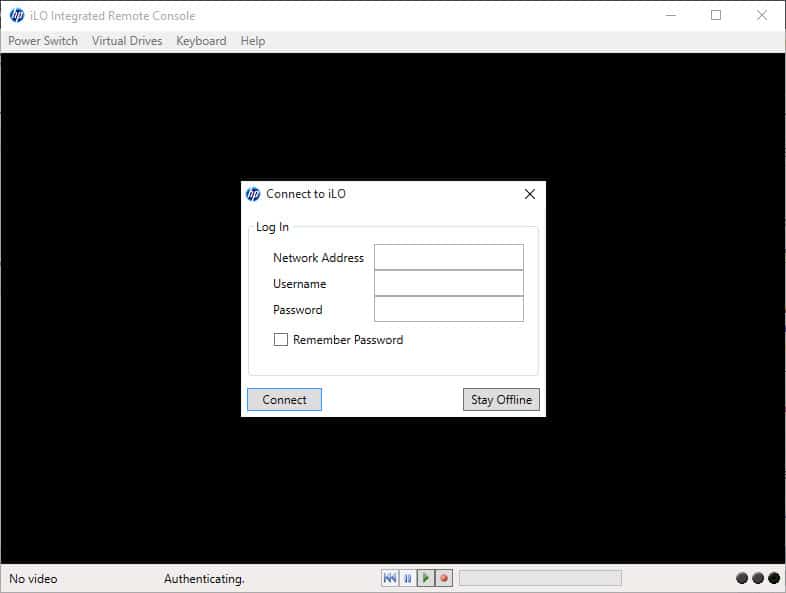Click the HP logo in main title bar
This screenshot has width=786, height=593.
(x=17, y=16)
